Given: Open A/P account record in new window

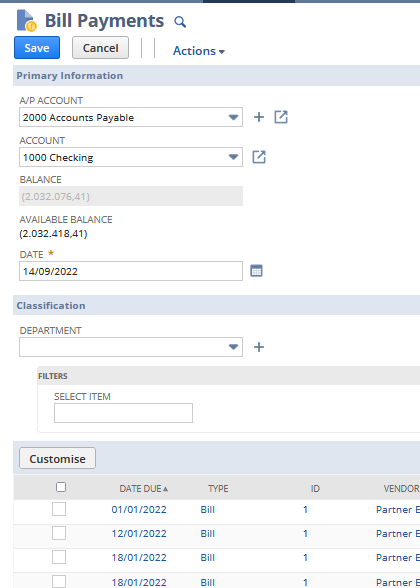Looking at the screenshot, I should [281, 117].
